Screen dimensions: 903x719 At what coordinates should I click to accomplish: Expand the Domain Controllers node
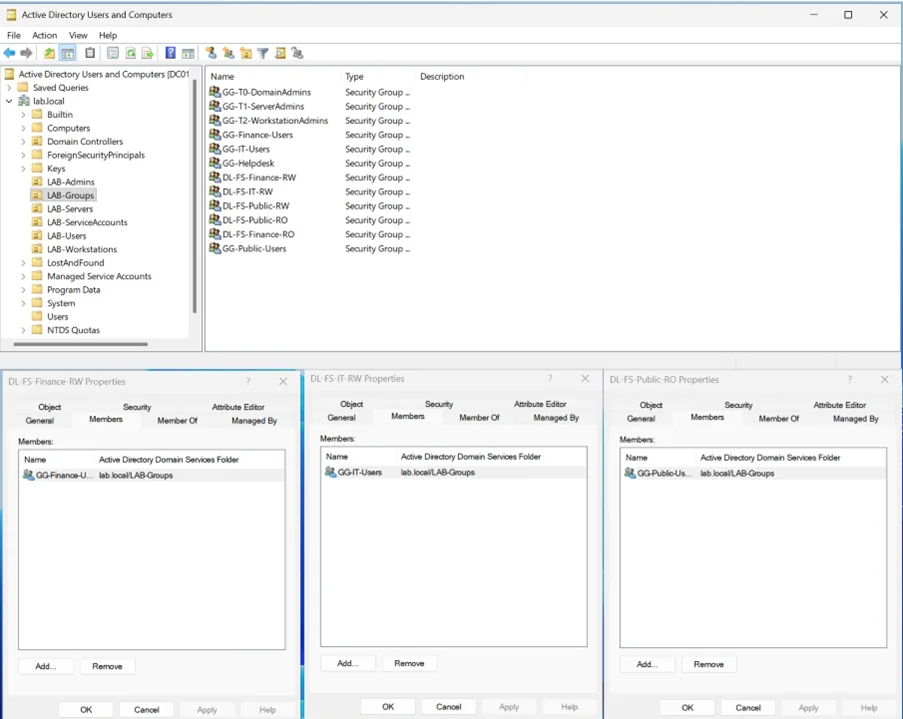(23, 141)
